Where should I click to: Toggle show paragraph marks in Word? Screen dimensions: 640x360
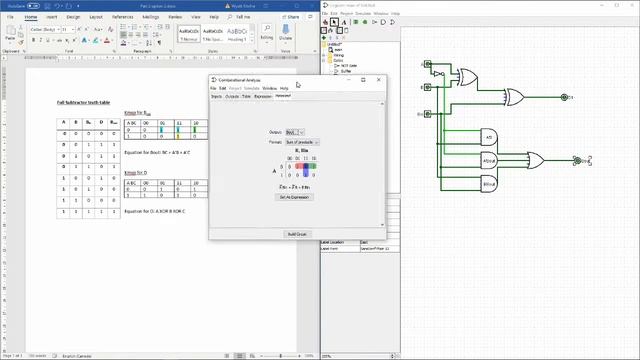[x=159, y=42]
